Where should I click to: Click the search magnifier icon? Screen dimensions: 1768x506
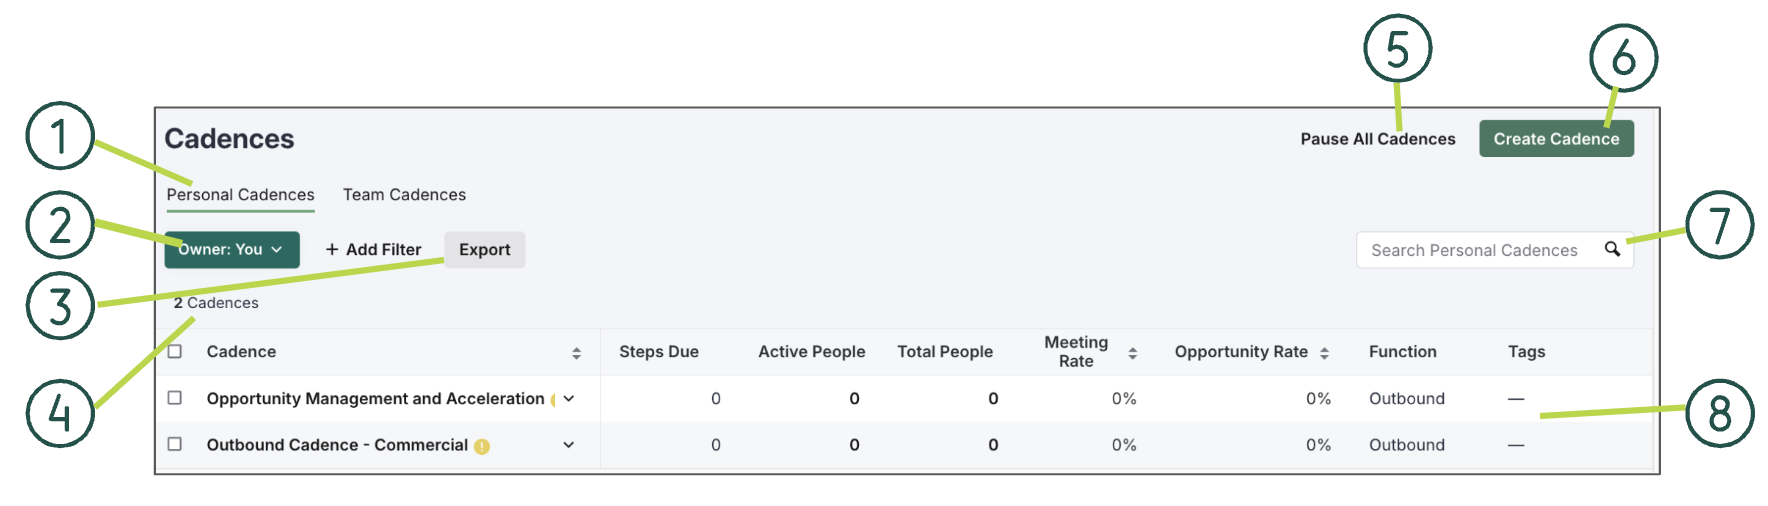(x=1612, y=249)
